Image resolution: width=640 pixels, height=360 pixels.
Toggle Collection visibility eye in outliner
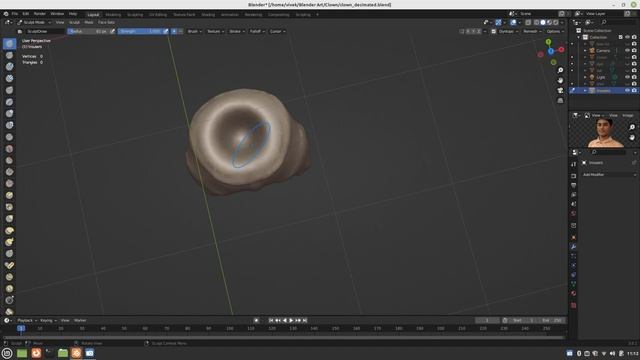tap(627, 37)
